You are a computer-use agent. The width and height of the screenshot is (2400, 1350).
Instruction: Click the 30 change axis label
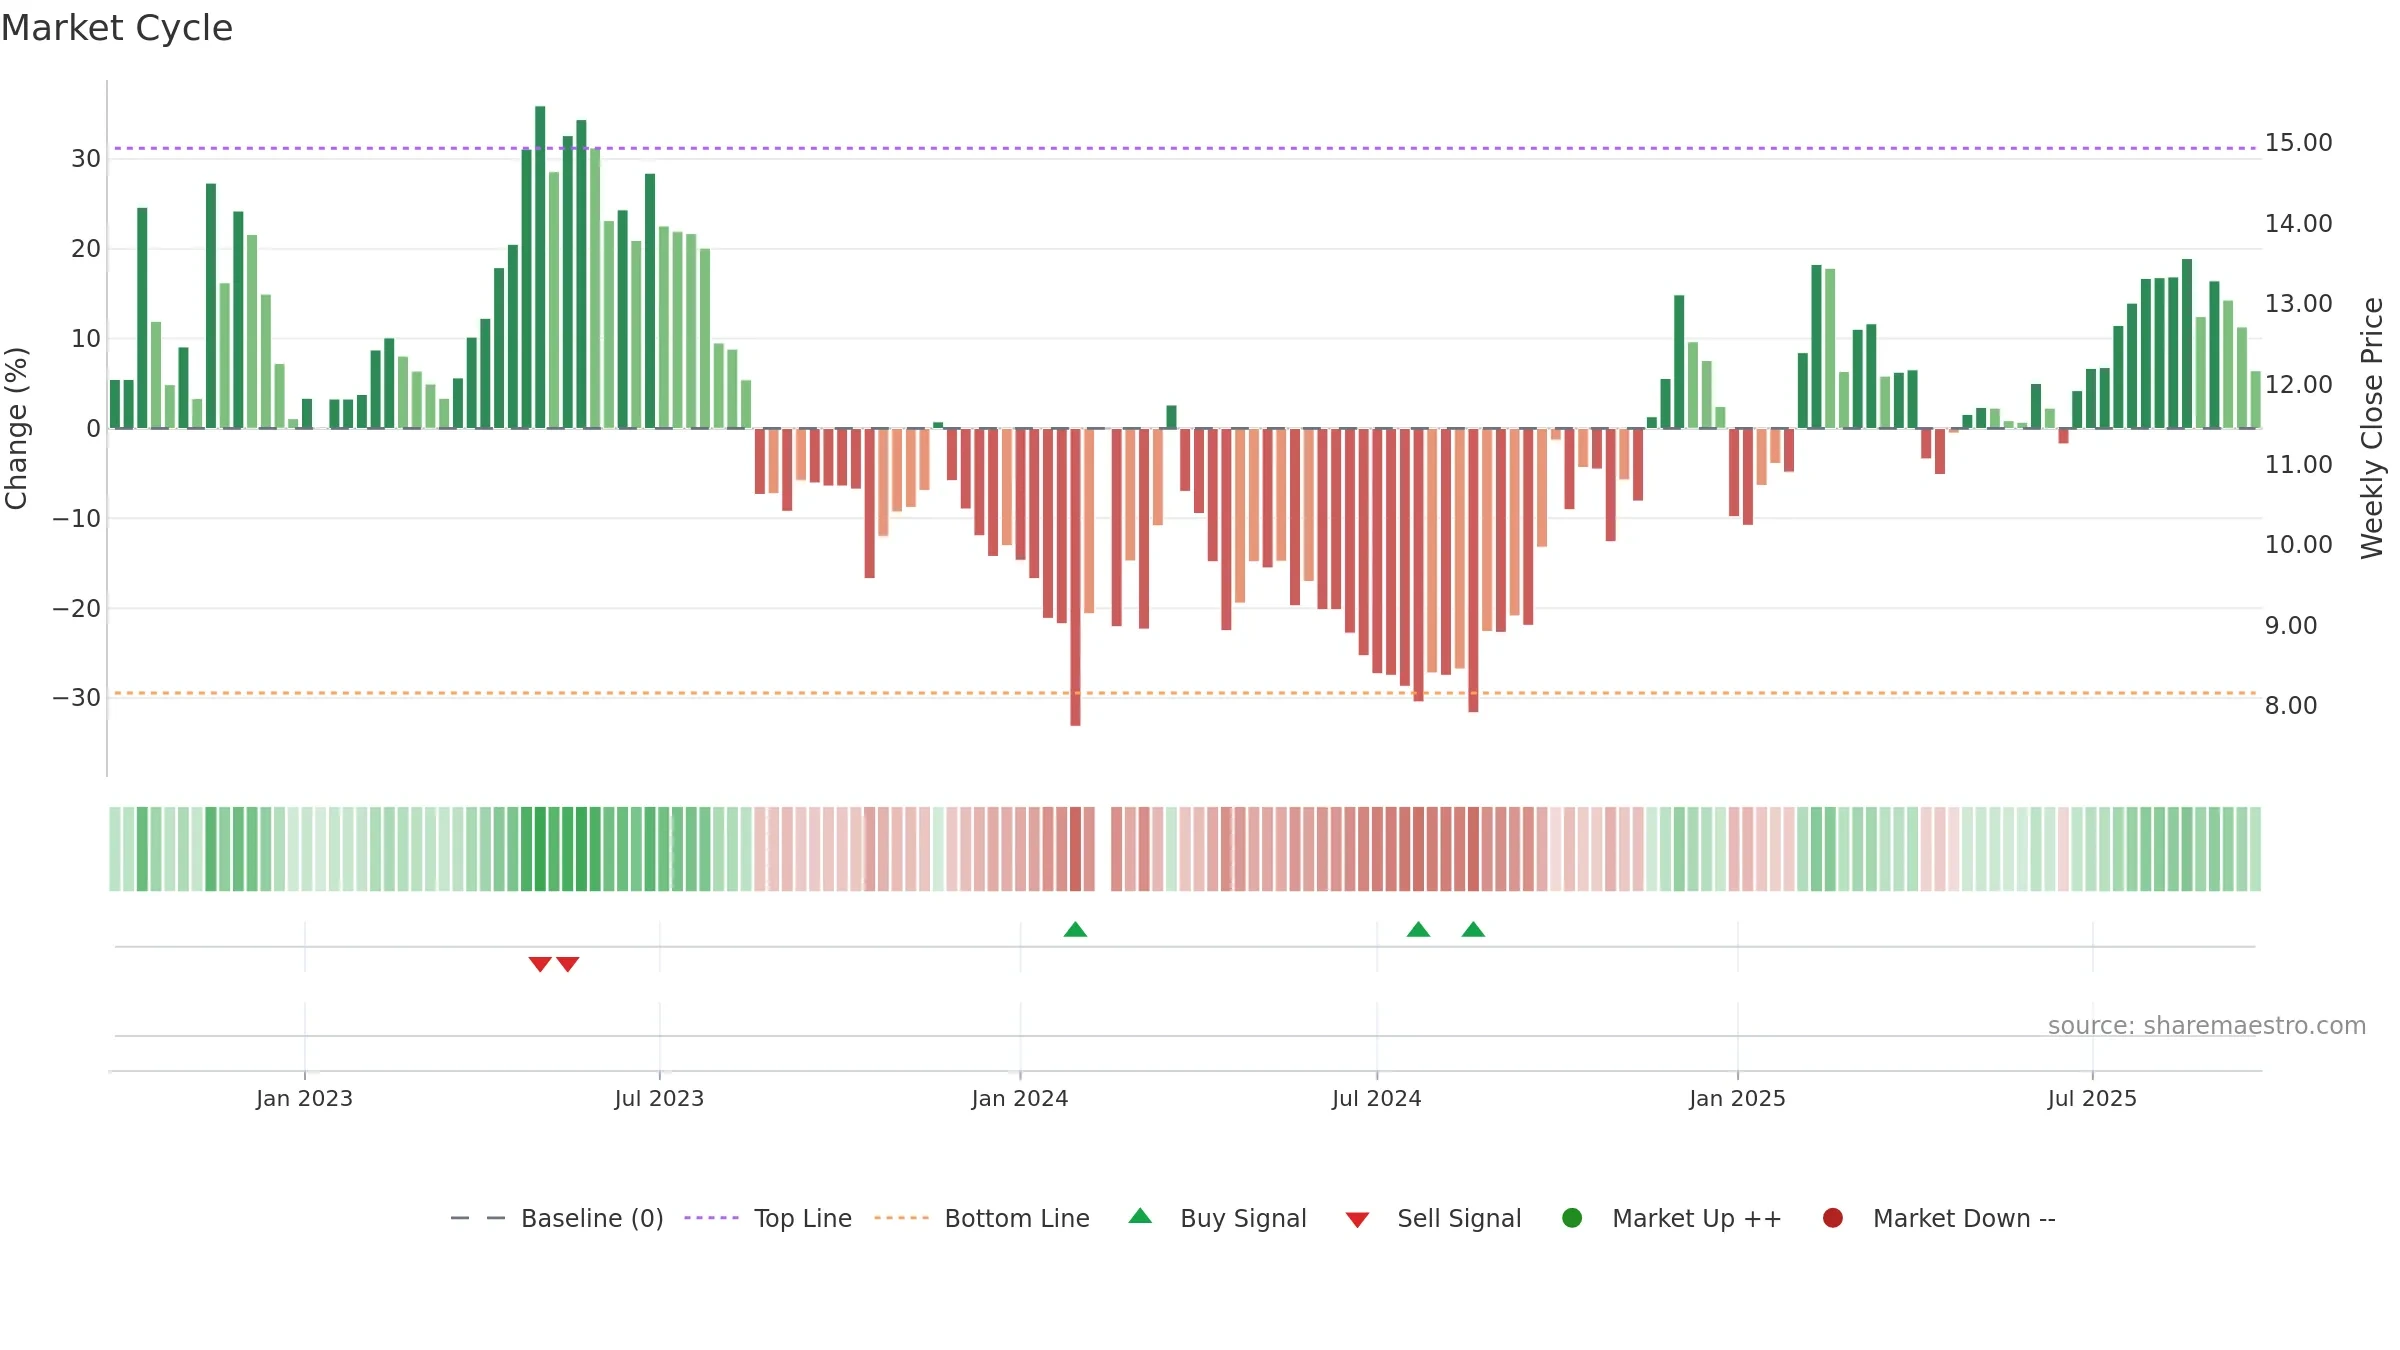coord(86,159)
